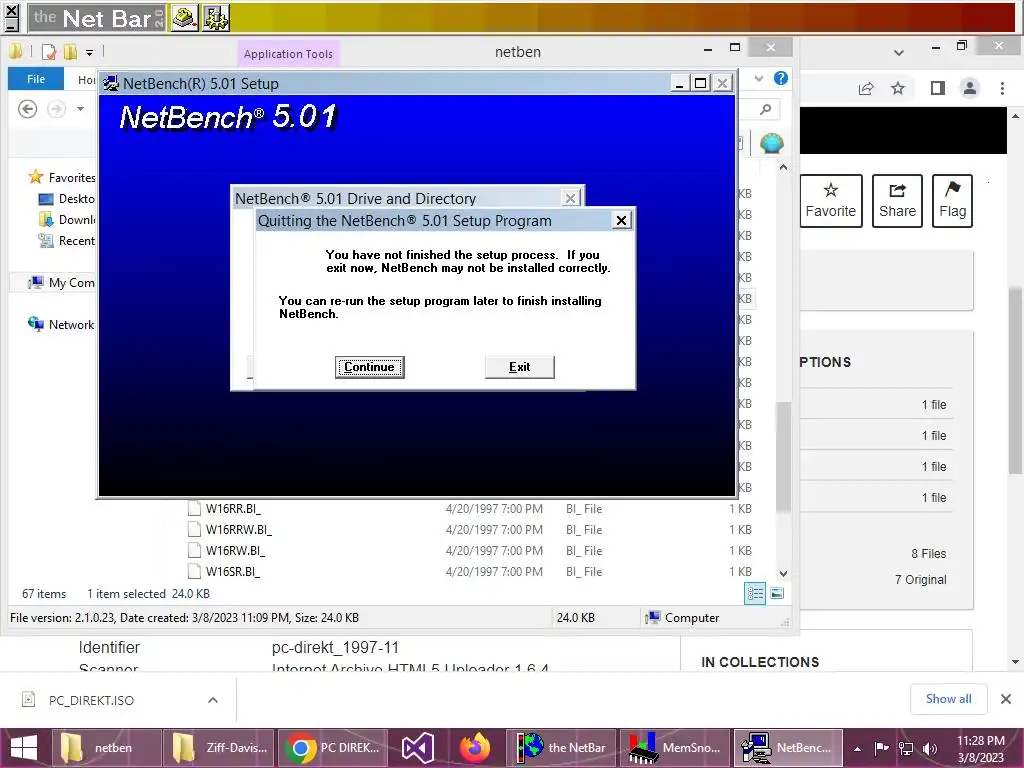Expand the Explorer ribbon chevron
Screen dimensions: 1024x768
[x=759, y=78]
